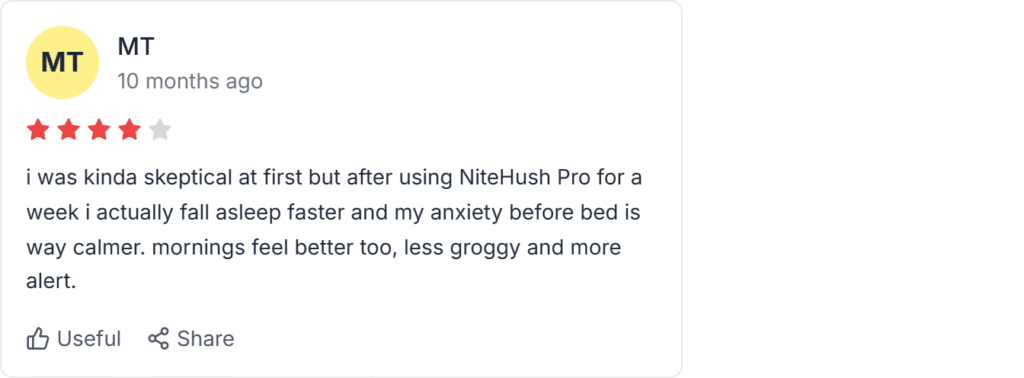The width and height of the screenshot is (1024, 378).
Task: Mark the review as Useful via its label
Action: [x=89, y=339]
